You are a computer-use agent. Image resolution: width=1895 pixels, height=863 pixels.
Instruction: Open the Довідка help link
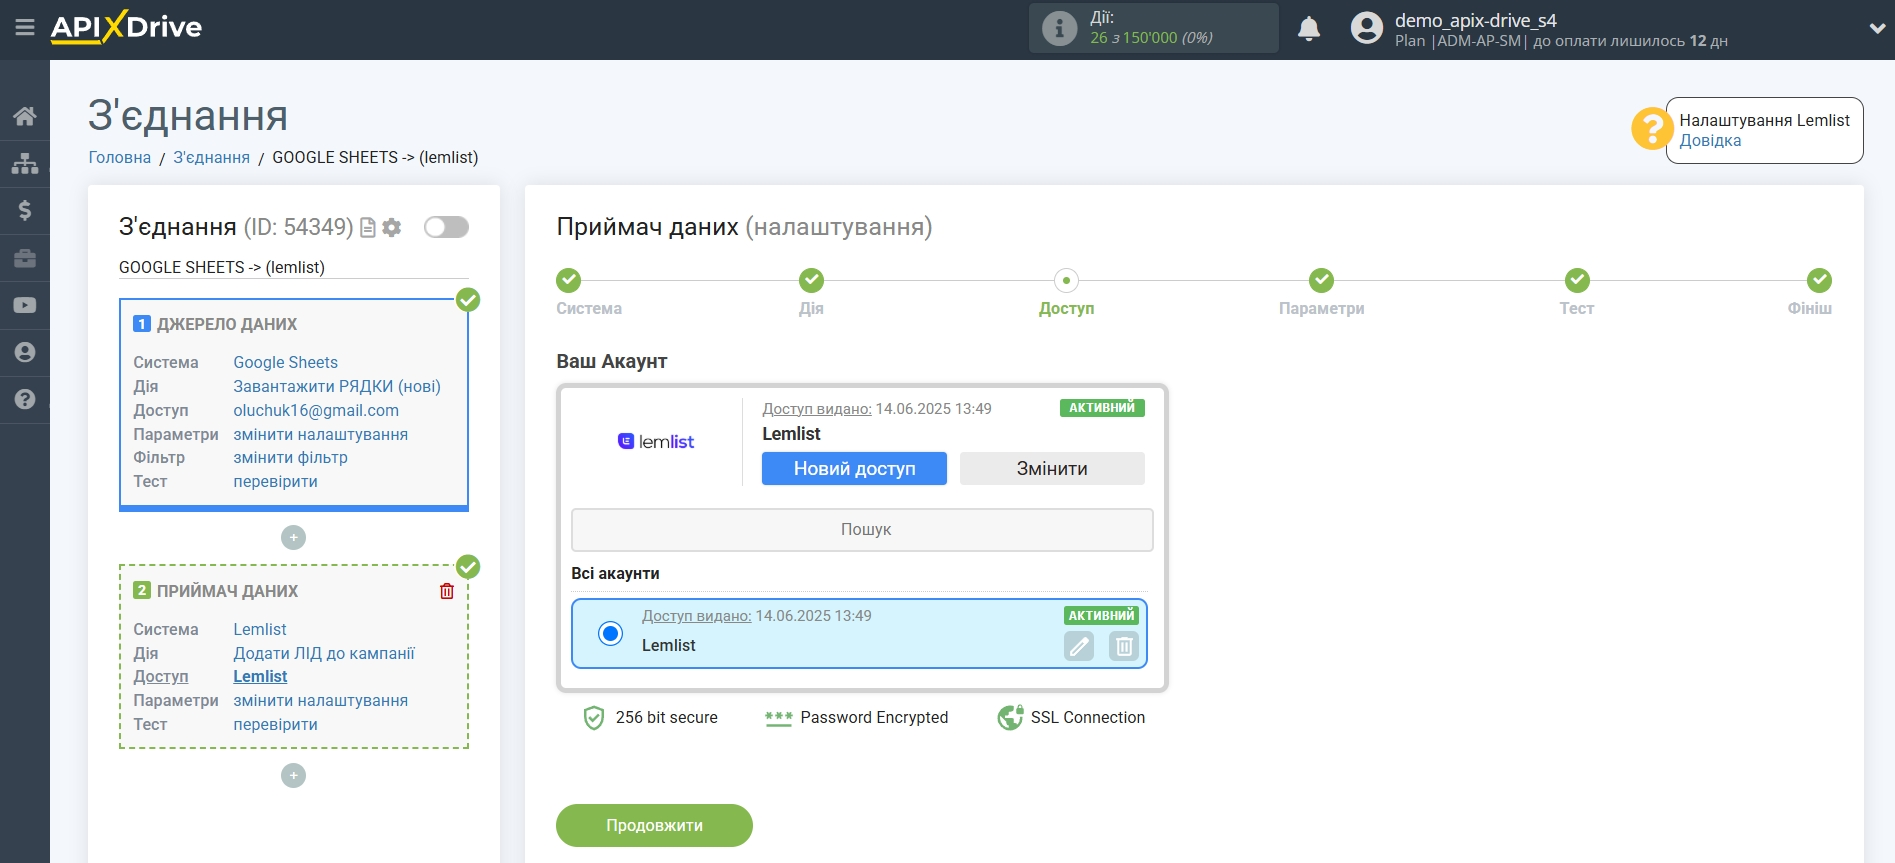pyautogui.click(x=1710, y=141)
